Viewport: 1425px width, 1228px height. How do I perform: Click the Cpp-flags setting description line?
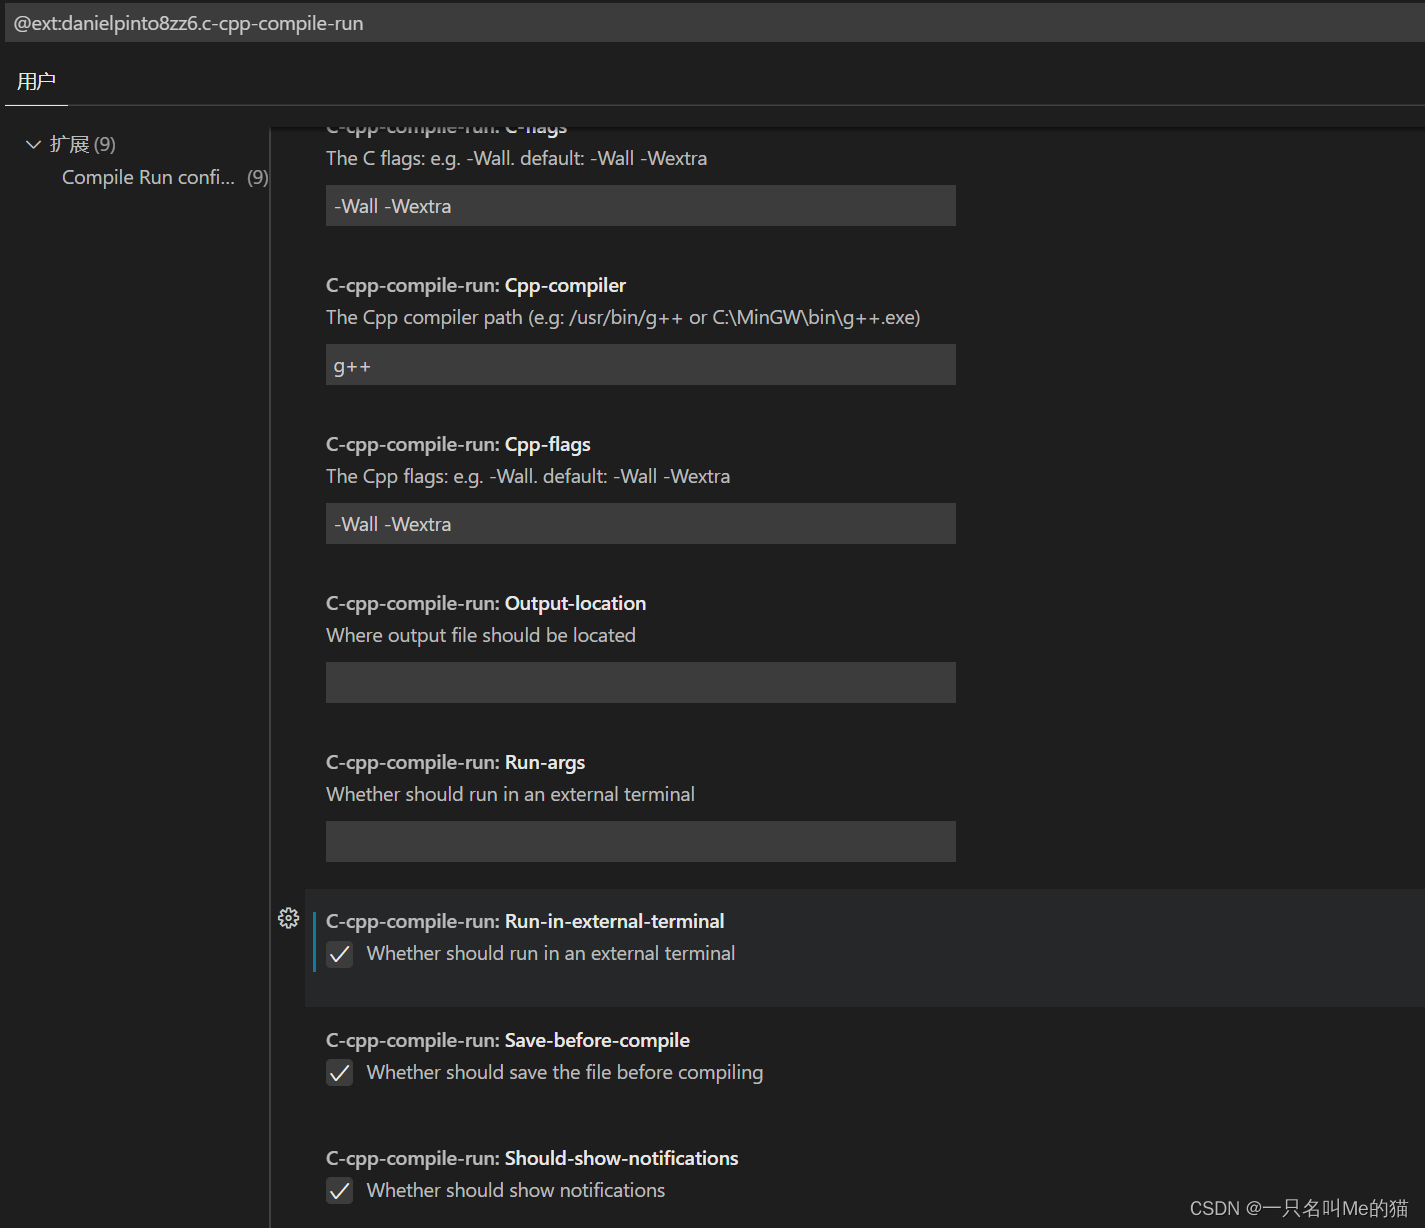pos(527,476)
